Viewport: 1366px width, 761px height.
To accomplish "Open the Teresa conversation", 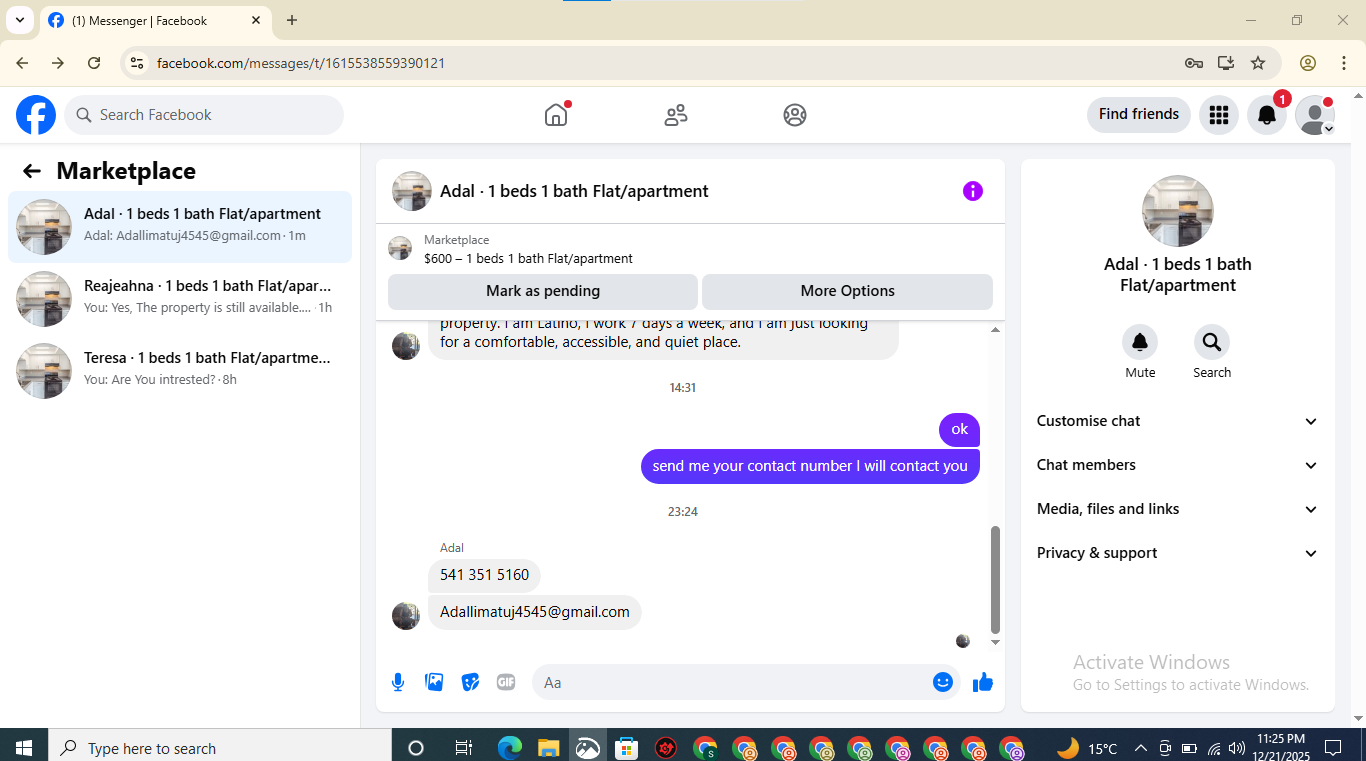I will pos(180,371).
